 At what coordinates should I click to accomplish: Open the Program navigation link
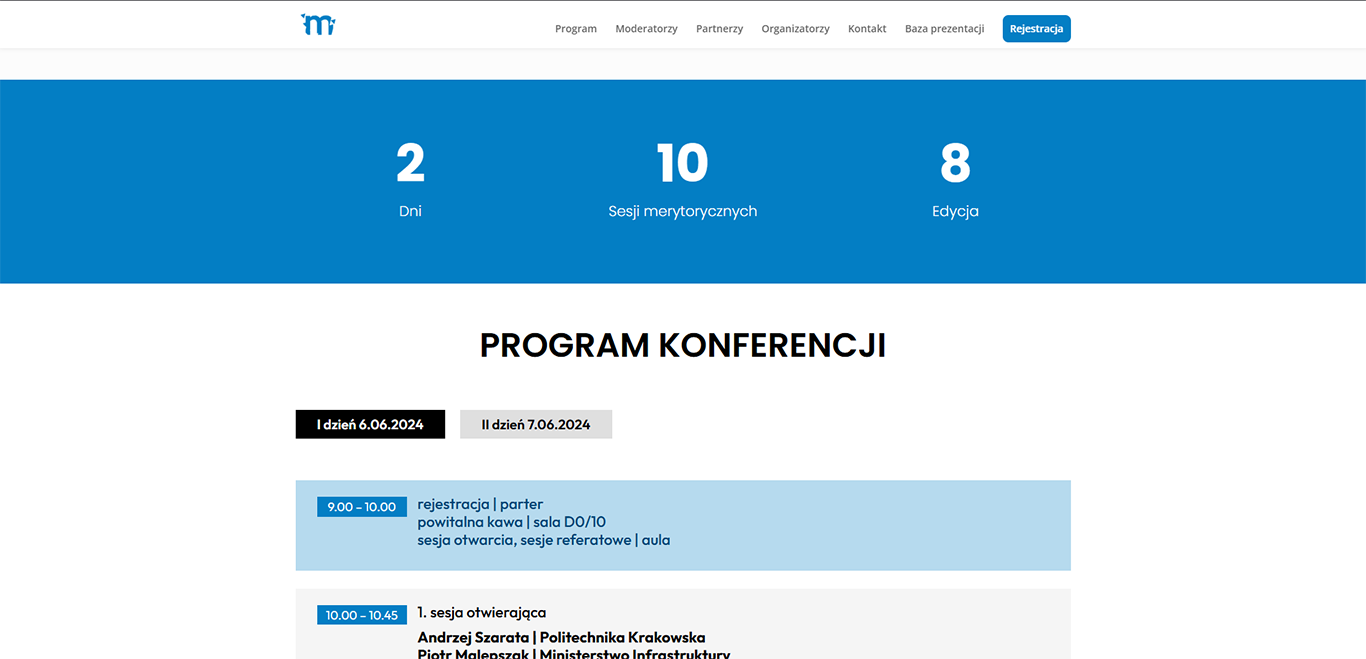(x=576, y=29)
